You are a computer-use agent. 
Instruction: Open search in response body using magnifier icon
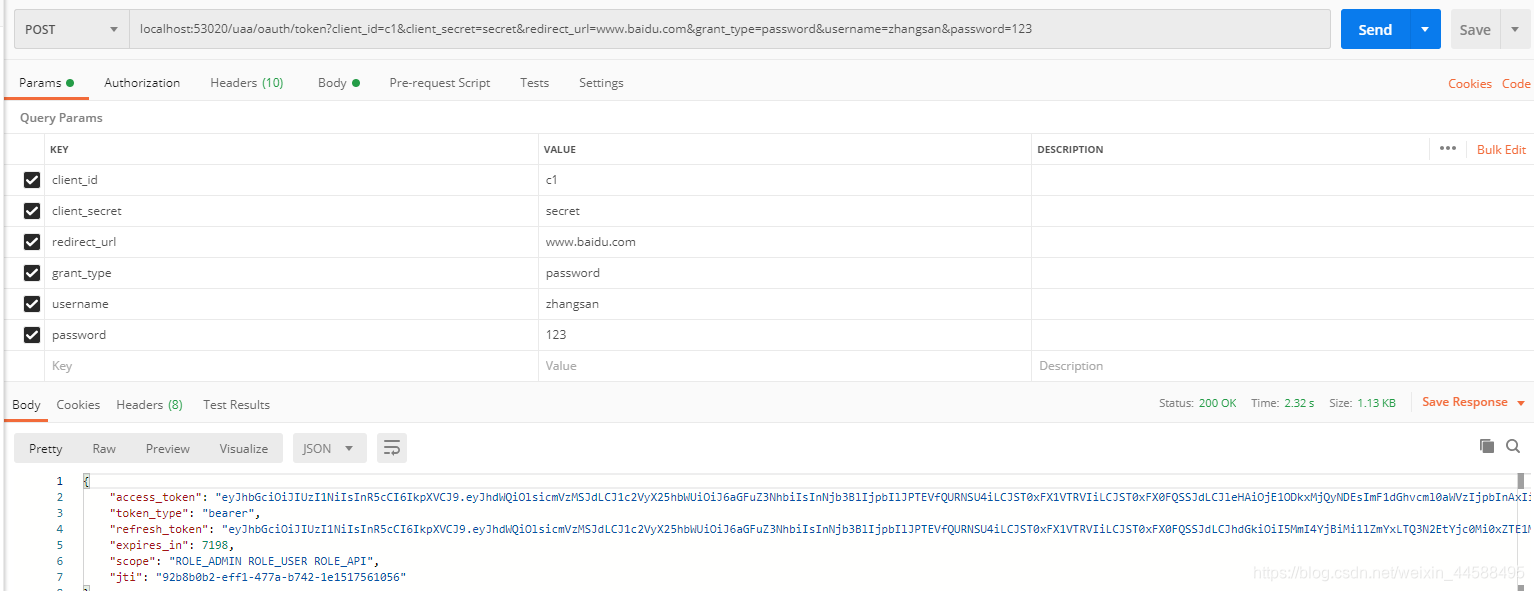(x=1513, y=446)
